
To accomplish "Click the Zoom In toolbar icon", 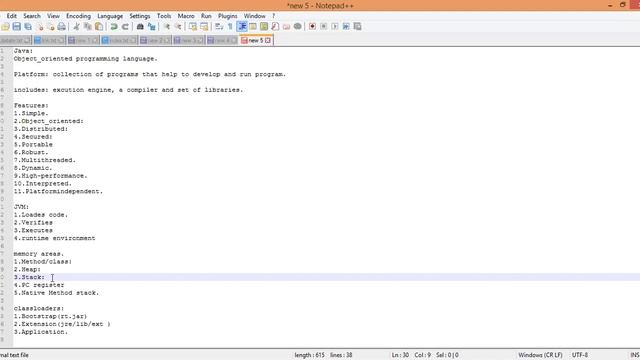I will click(x=167, y=27).
